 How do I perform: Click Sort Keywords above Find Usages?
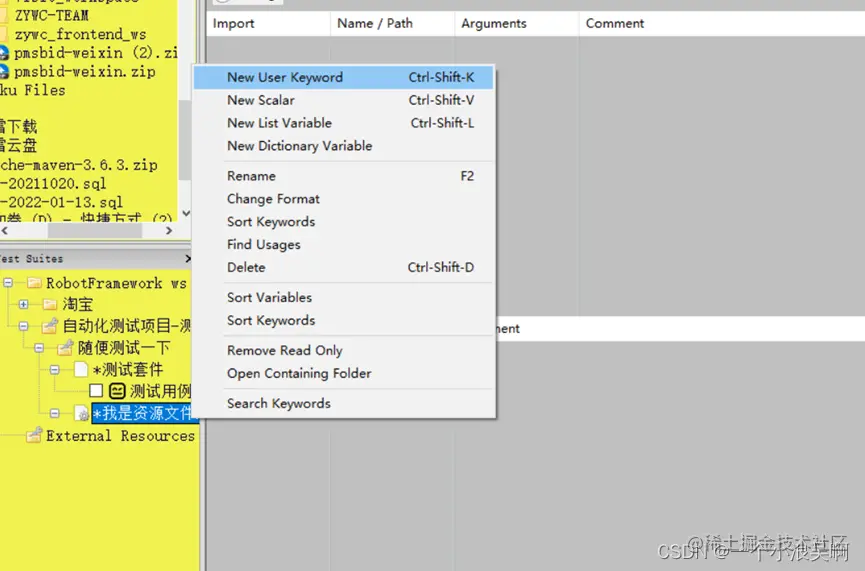[x=343, y=222]
